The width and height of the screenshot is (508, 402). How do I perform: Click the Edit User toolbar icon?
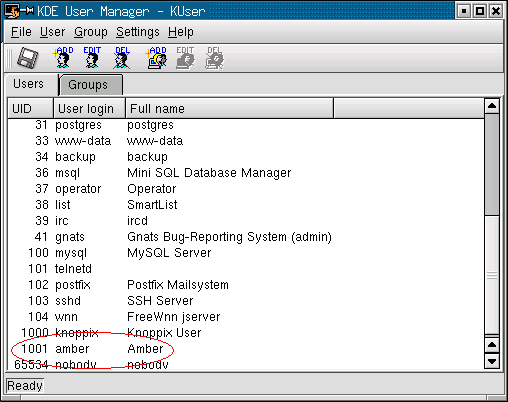click(x=92, y=58)
